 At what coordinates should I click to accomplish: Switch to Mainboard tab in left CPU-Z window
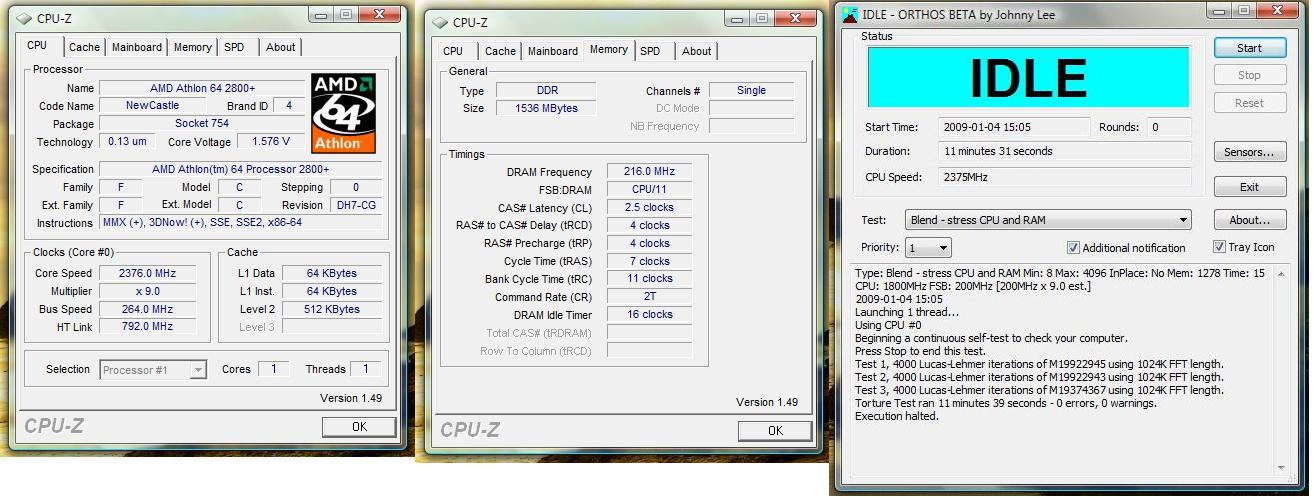point(137,47)
